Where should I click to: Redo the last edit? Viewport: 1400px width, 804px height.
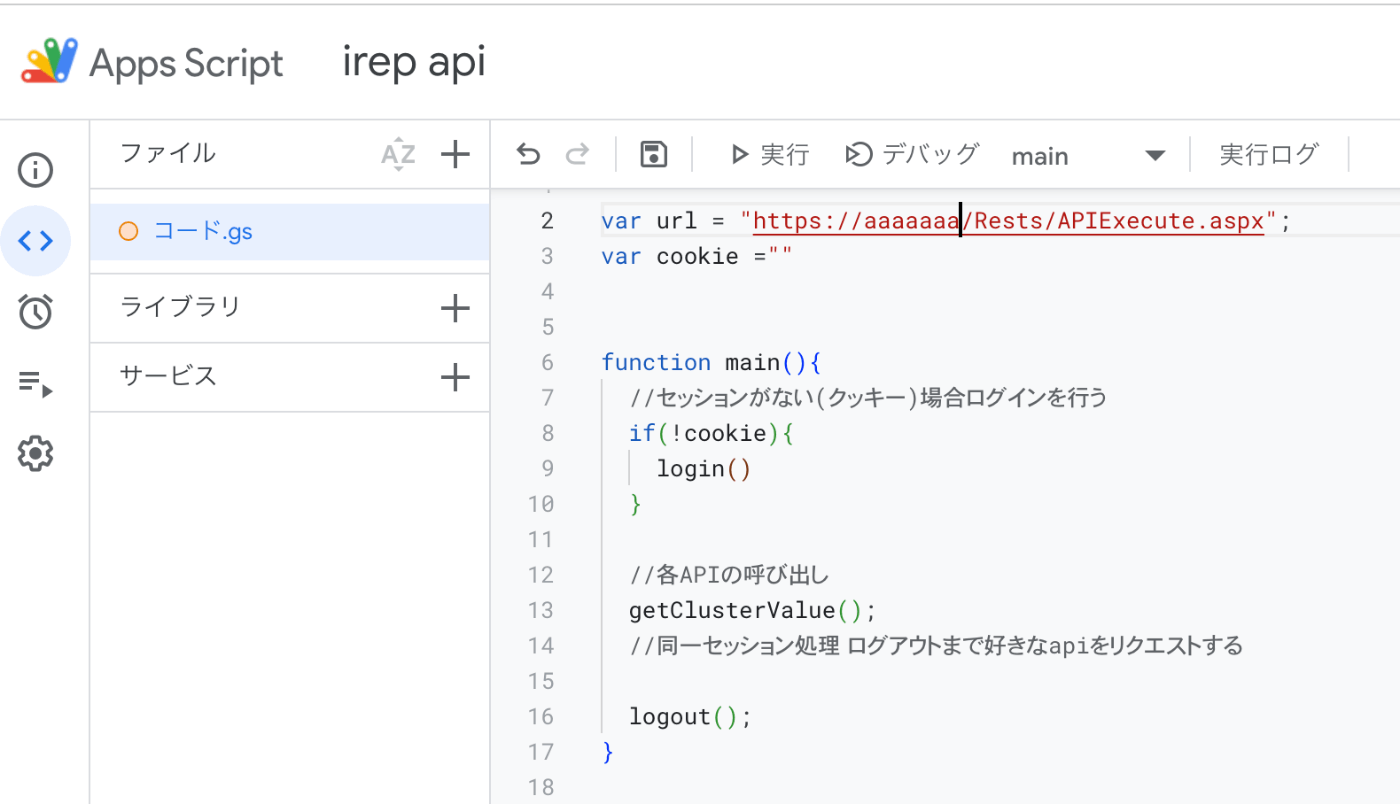point(577,154)
